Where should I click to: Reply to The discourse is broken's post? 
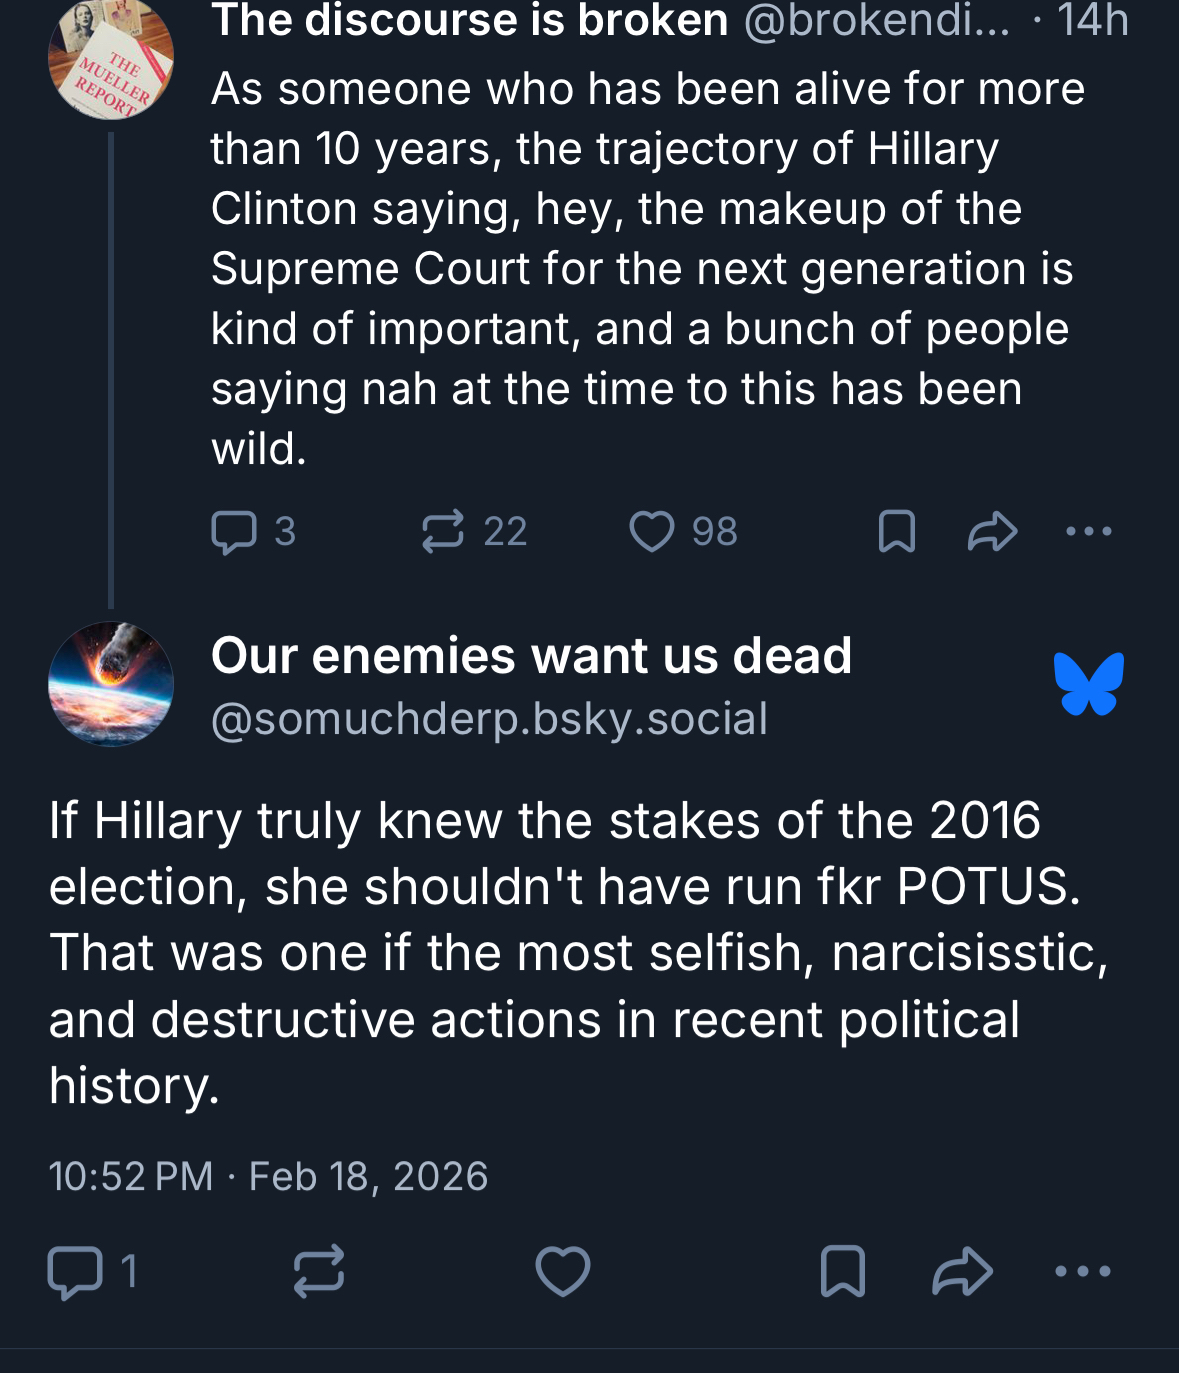tap(235, 532)
